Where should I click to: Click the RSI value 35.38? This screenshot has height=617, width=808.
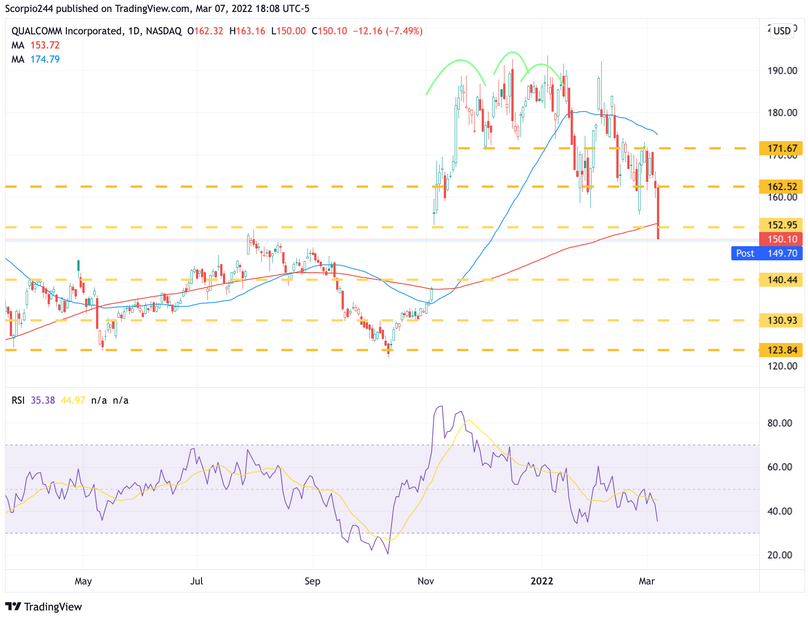[43, 400]
